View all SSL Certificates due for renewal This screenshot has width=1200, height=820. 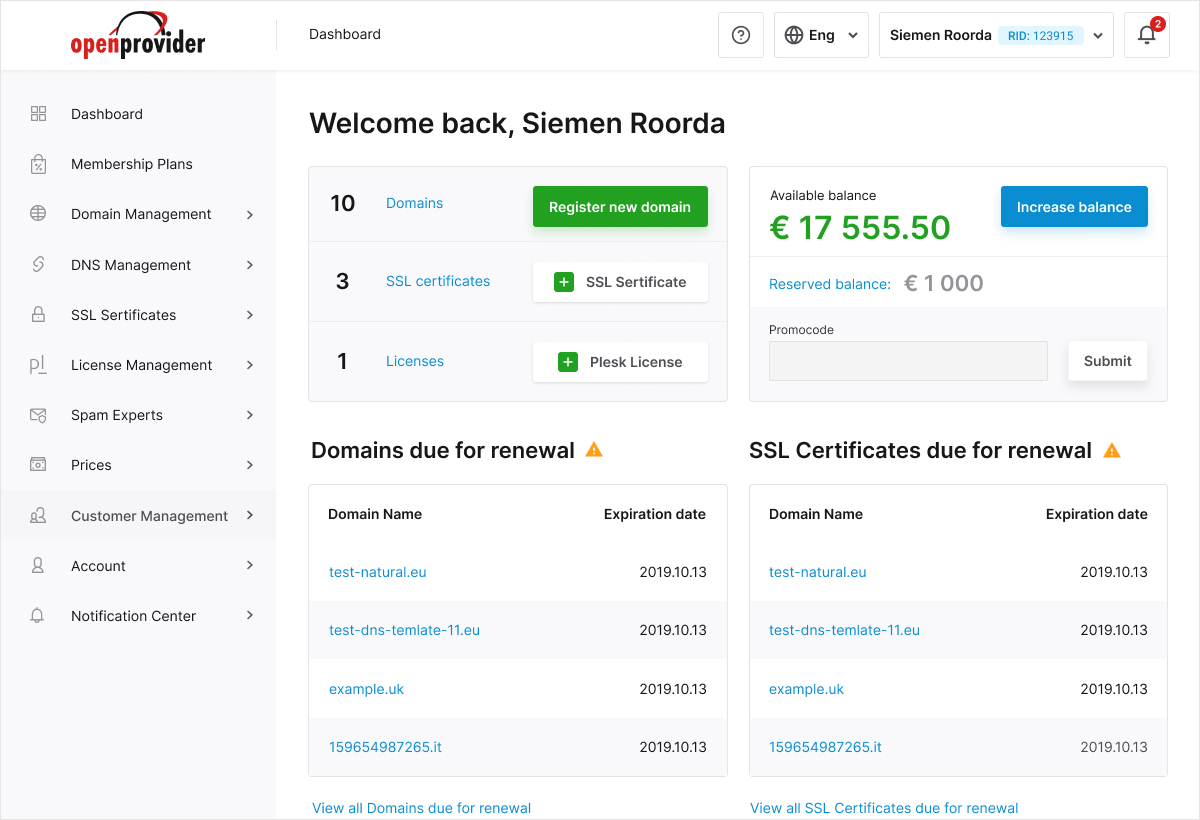pos(884,808)
